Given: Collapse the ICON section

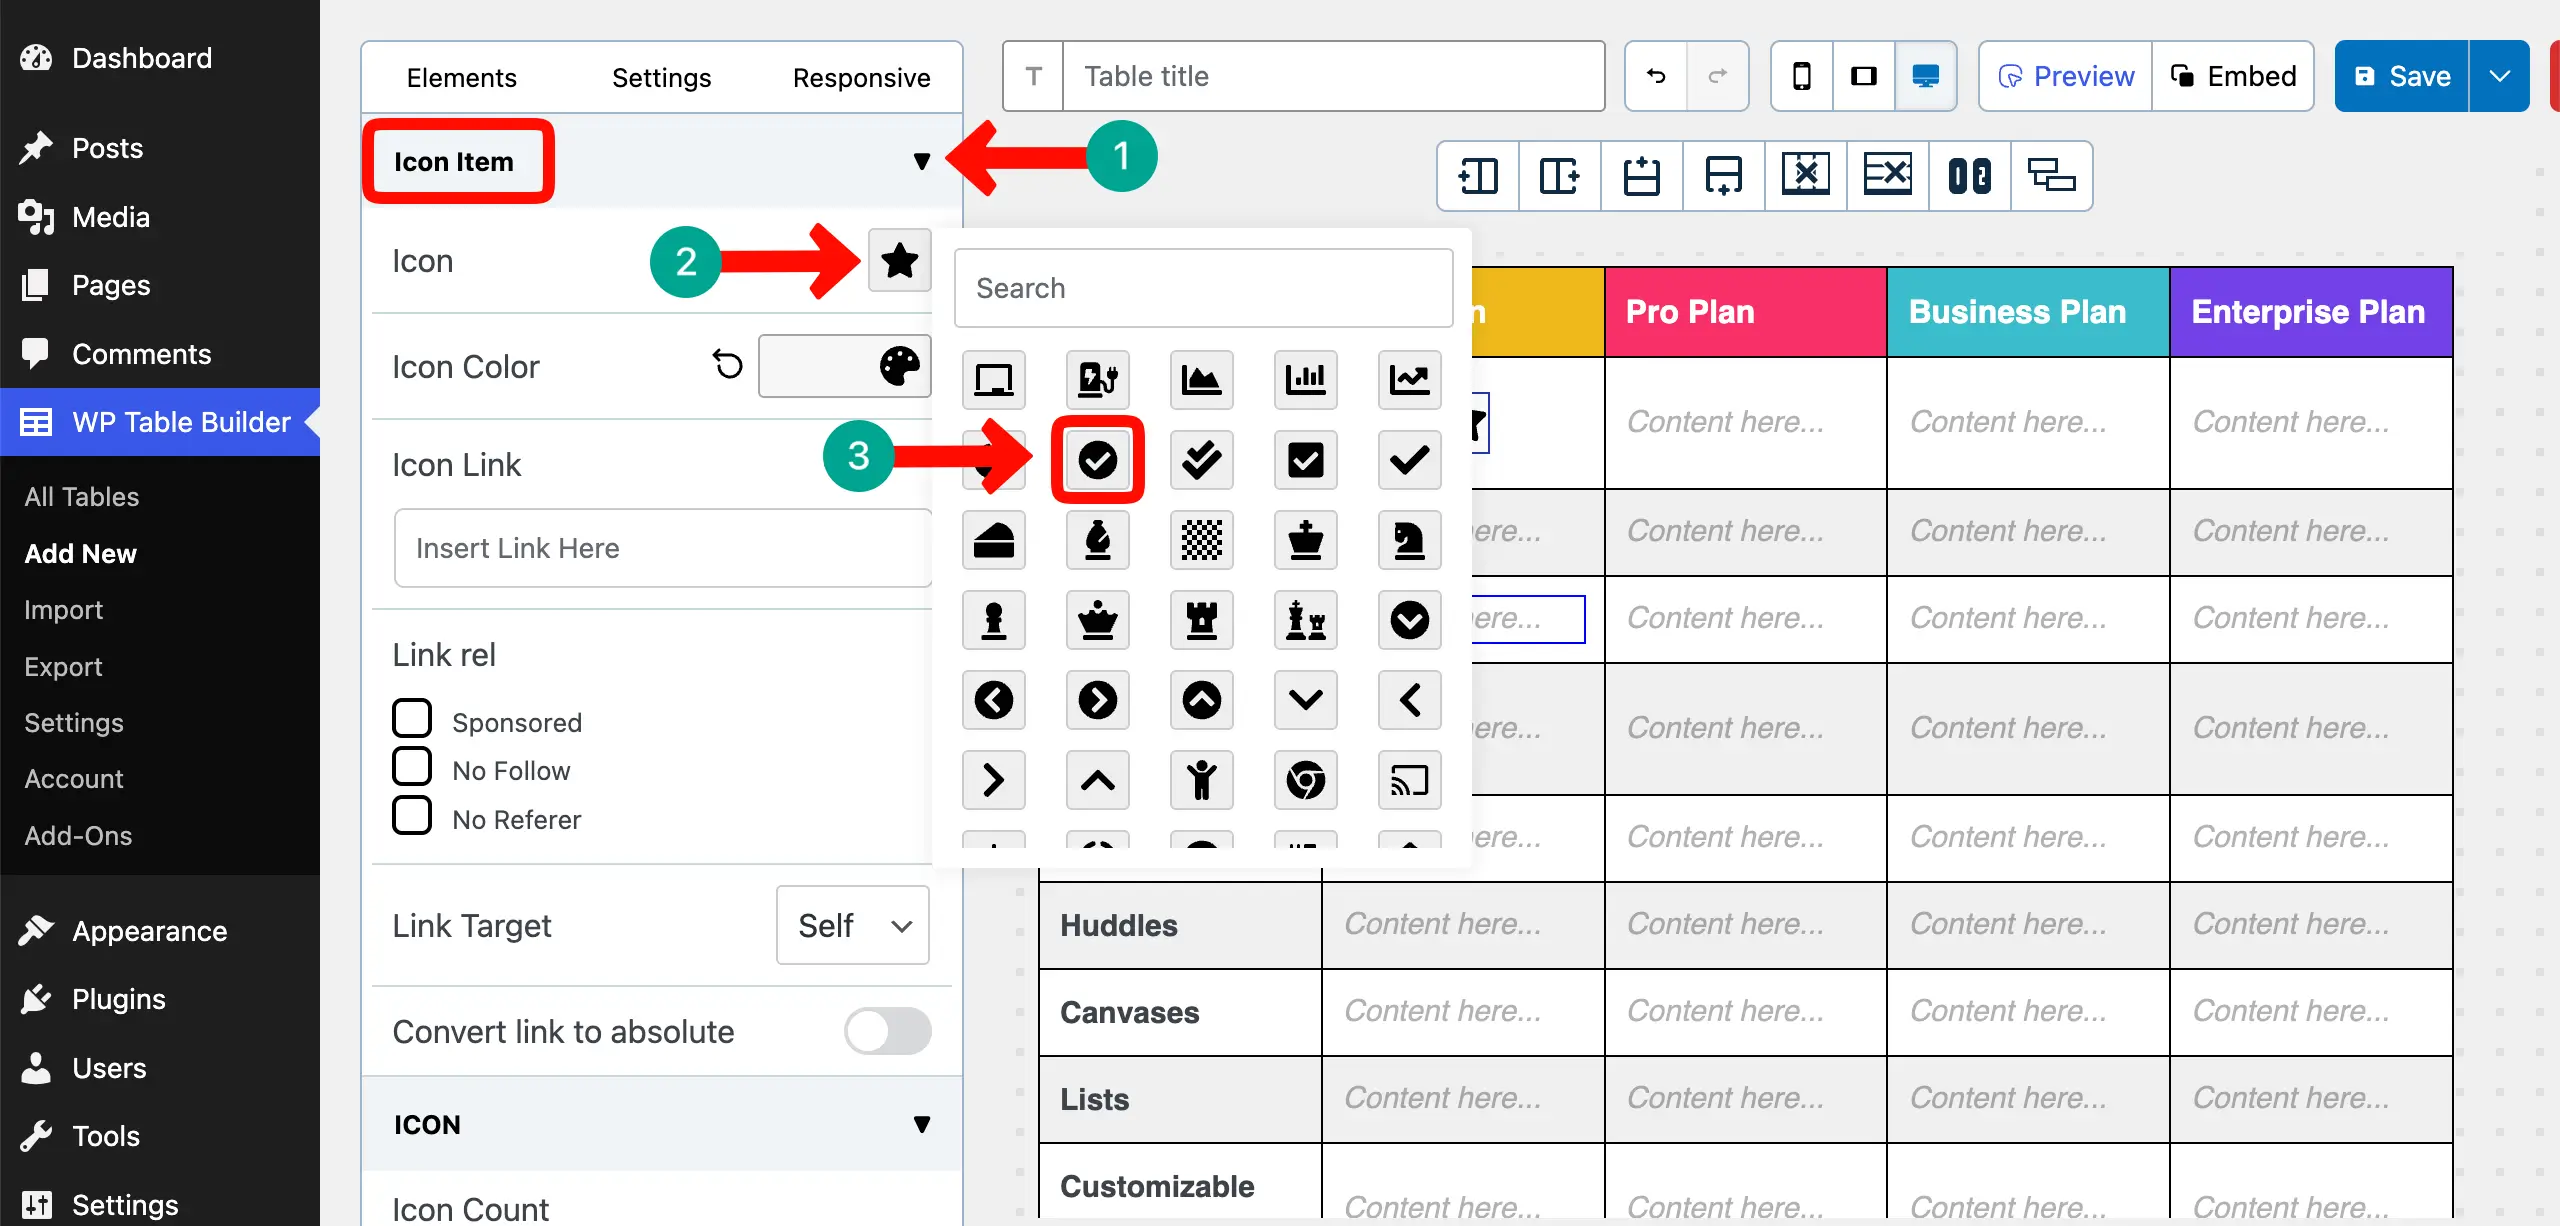Looking at the screenshot, I should click(x=921, y=1124).
